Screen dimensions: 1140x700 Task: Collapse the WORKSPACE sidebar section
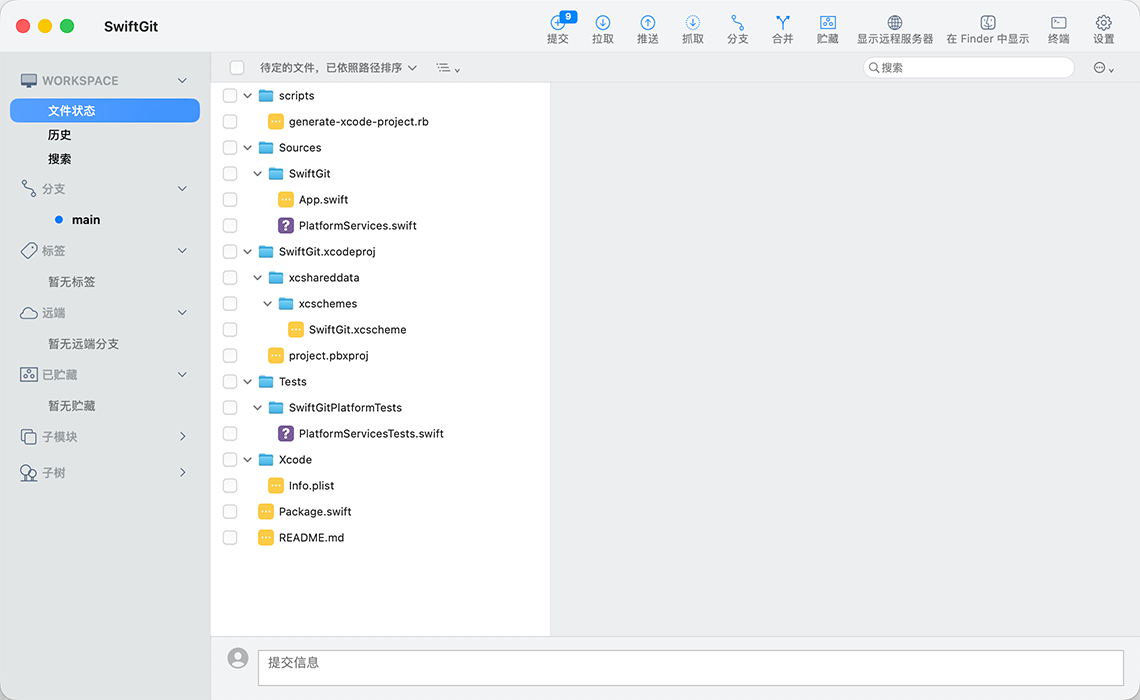182,81
